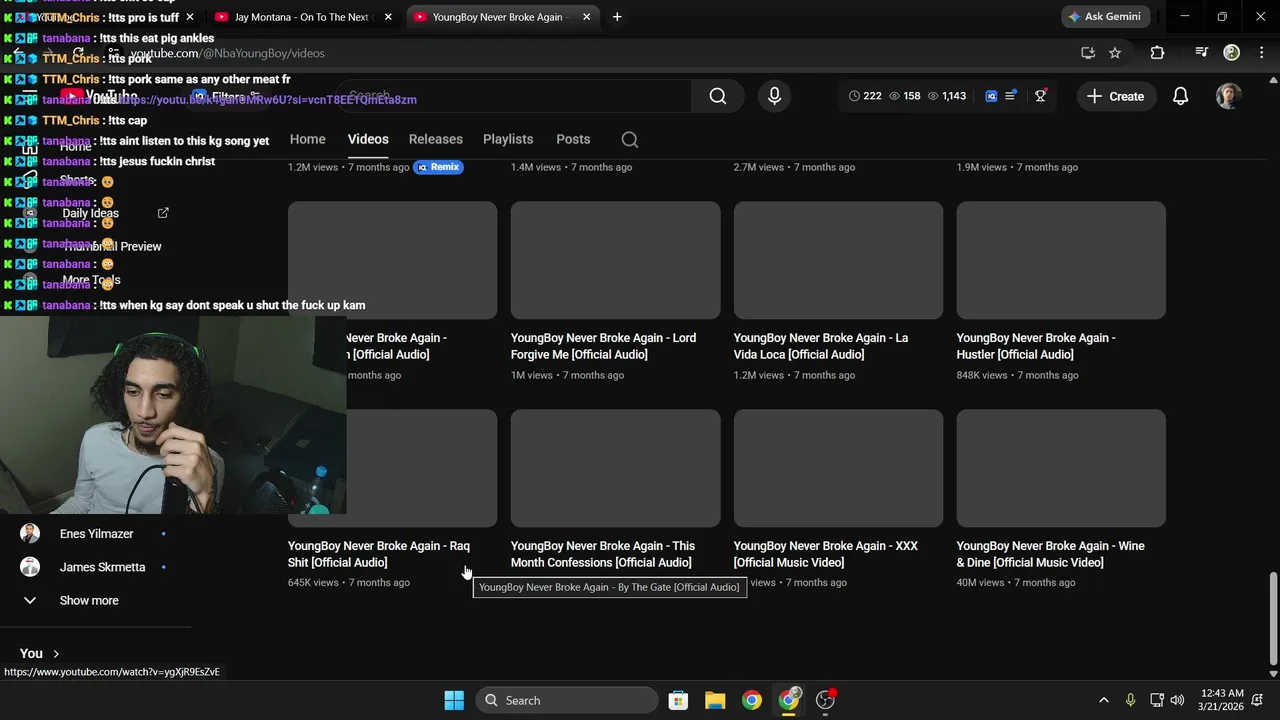1280x720 pixels.
Task: Open the channel Posts tab
Action: point(573,139)
